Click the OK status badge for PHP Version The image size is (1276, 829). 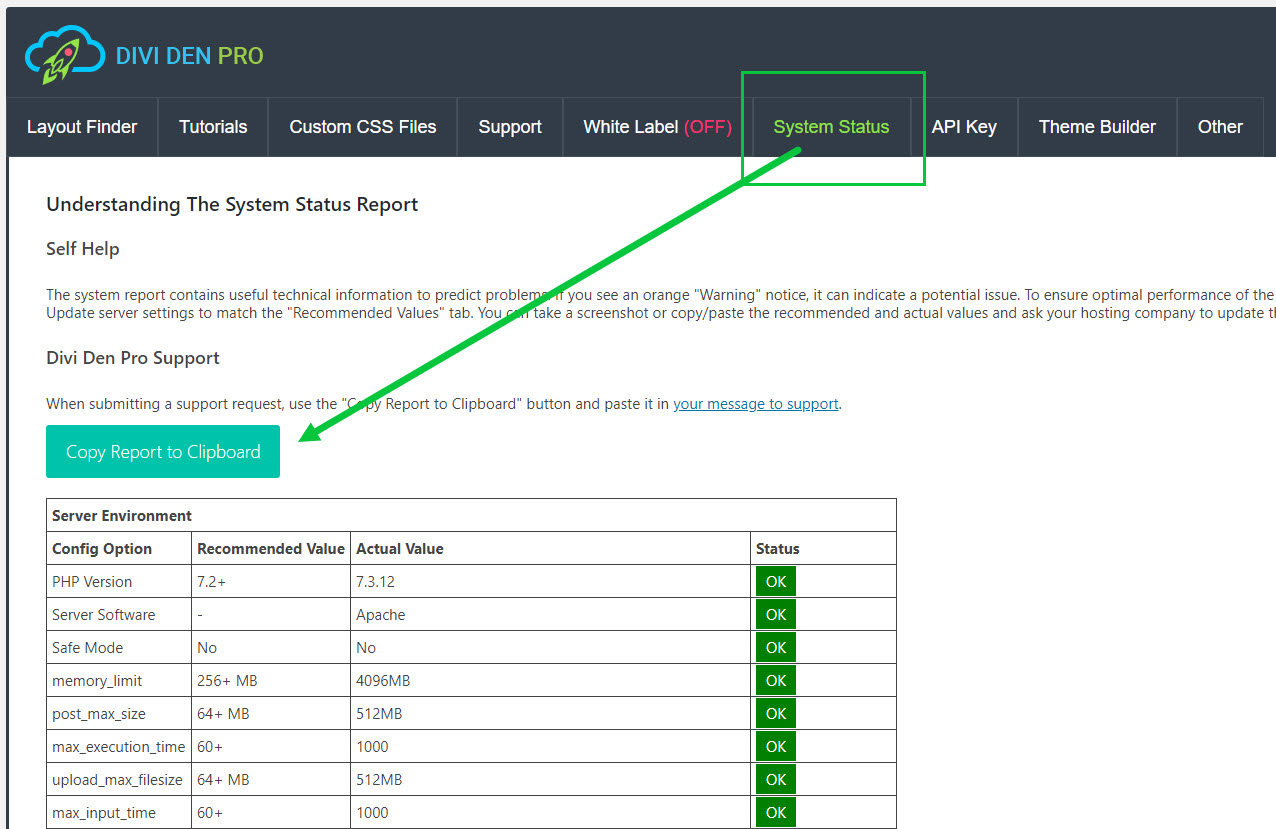776,582
